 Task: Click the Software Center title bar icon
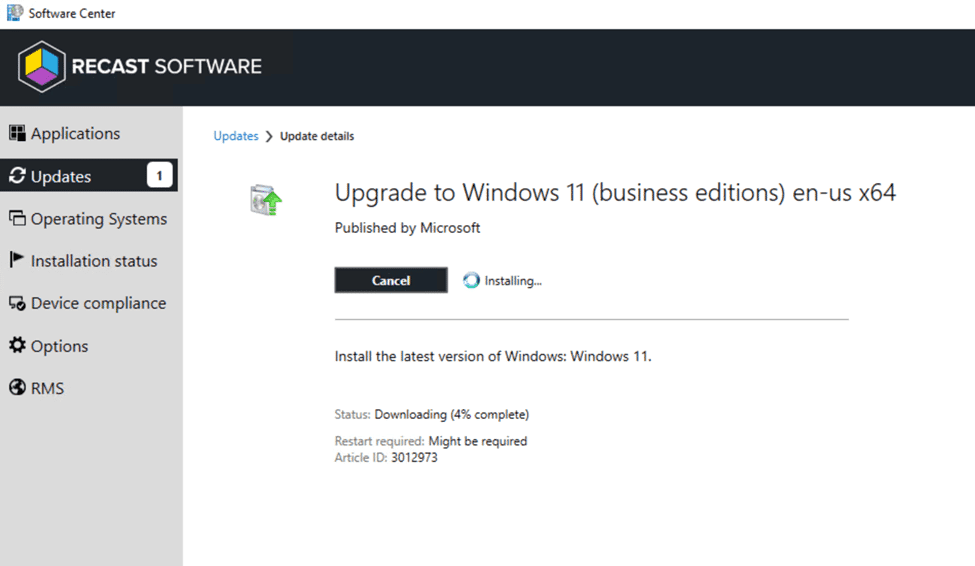click(14, 13)
